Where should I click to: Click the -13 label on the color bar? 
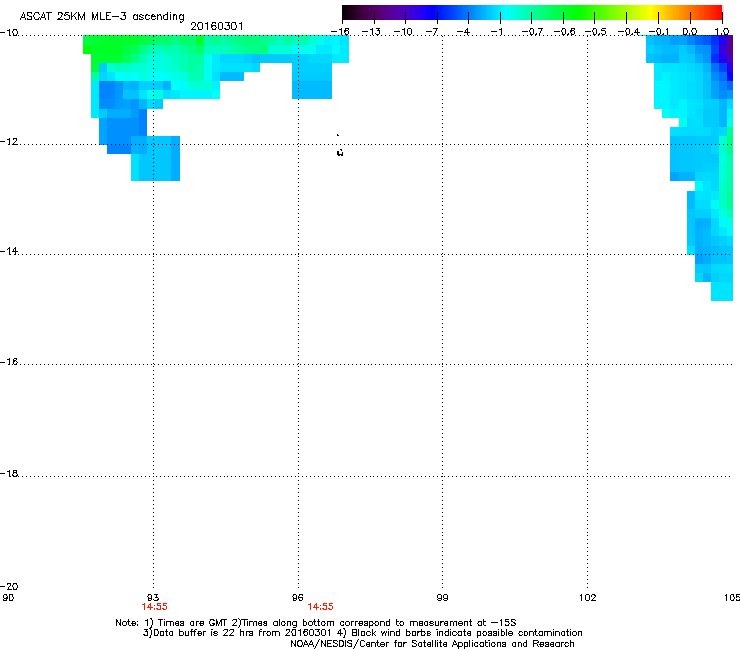(x=371, y=32)
